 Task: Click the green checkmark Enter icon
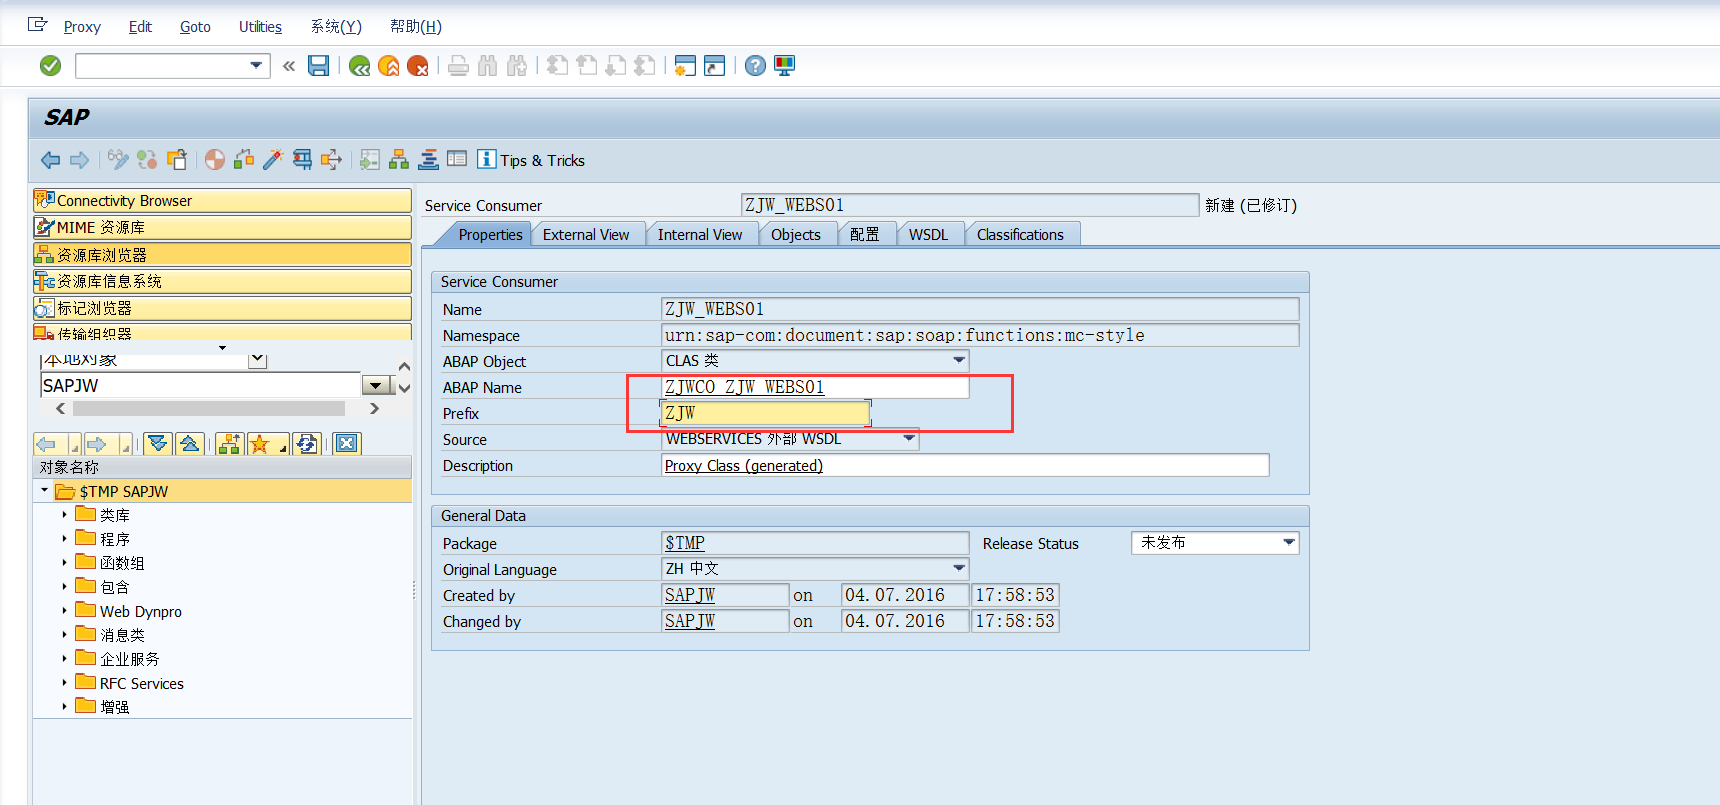50,66
